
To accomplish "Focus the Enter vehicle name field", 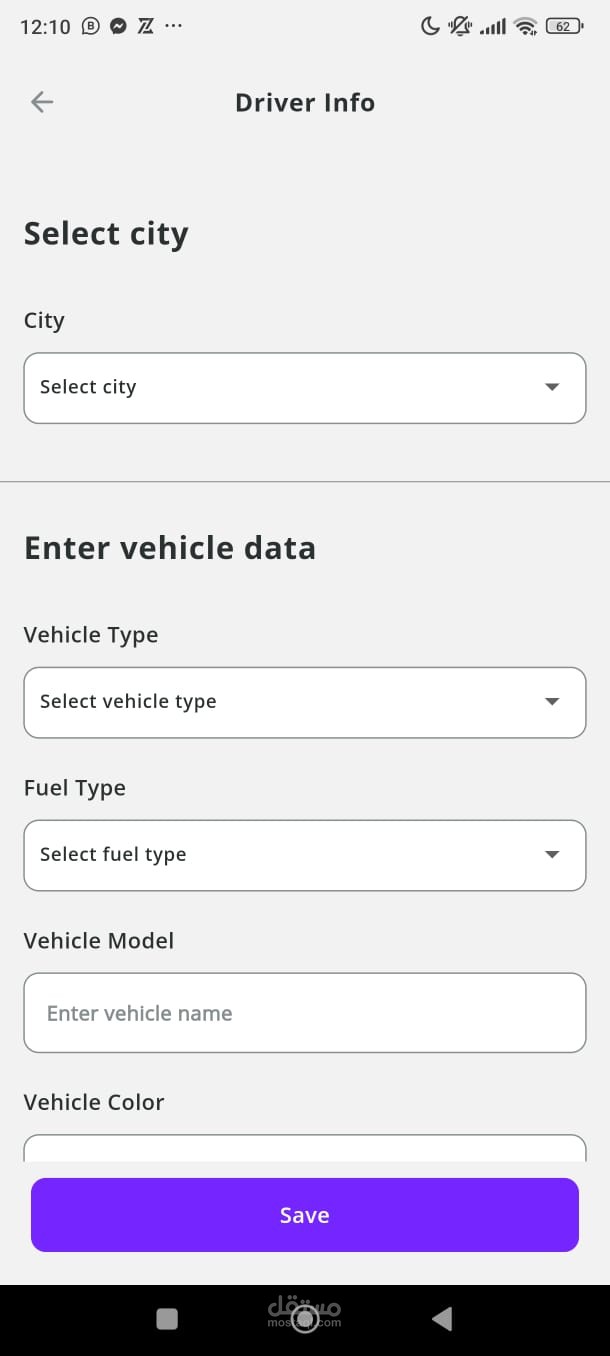I will 304,1013.
